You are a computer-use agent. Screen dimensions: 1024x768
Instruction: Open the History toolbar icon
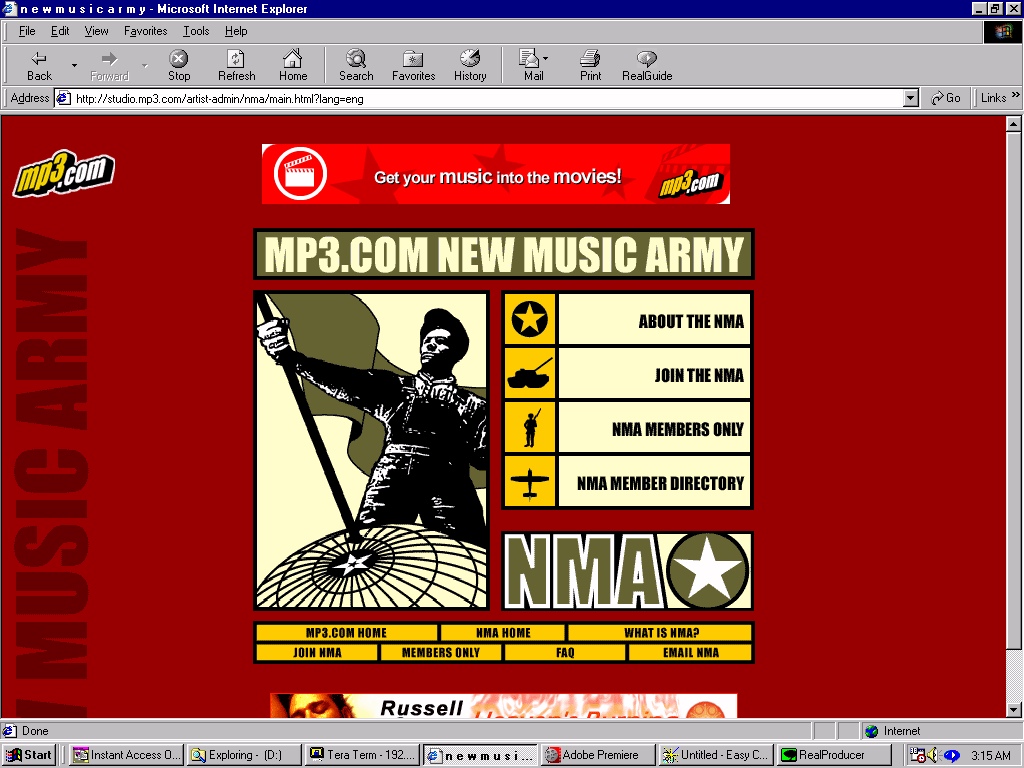coord(470,59)
